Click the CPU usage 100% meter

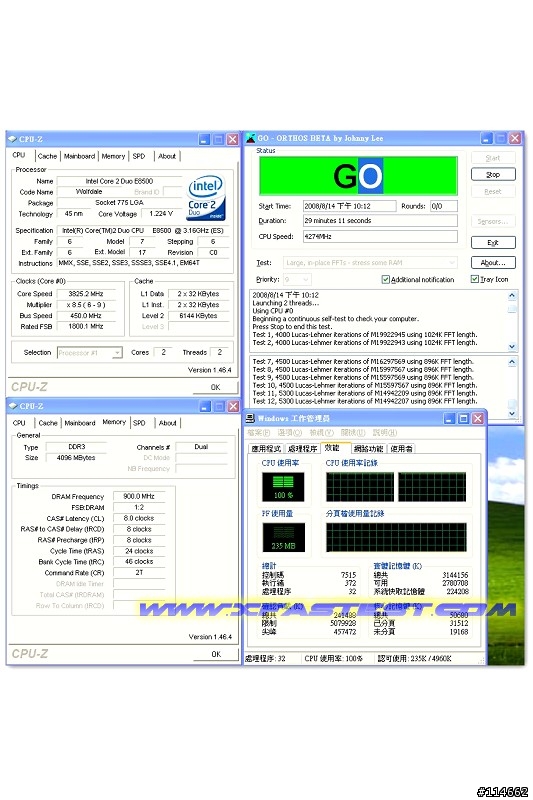point(283,487)
